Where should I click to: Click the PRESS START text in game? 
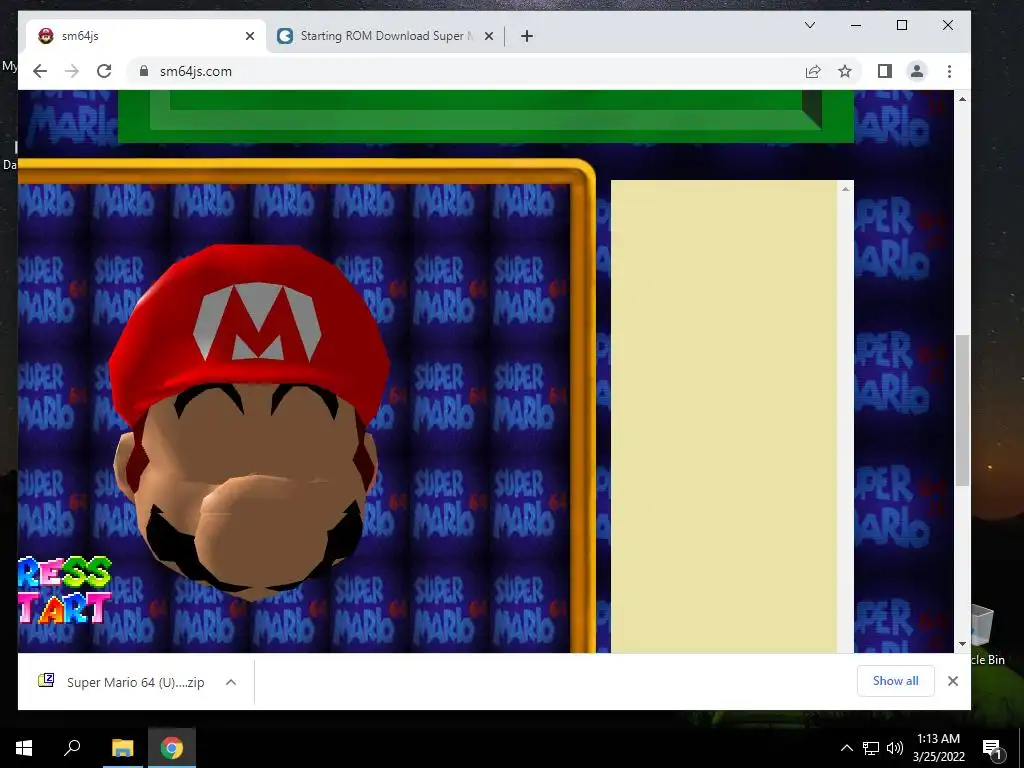pos(64,590)
